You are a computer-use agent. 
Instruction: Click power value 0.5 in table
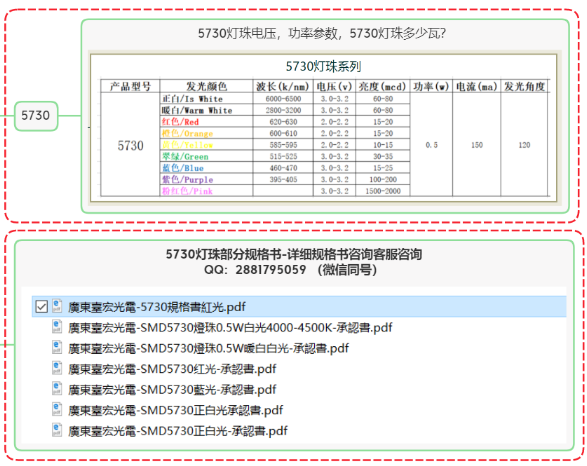(x=432, y=145)
